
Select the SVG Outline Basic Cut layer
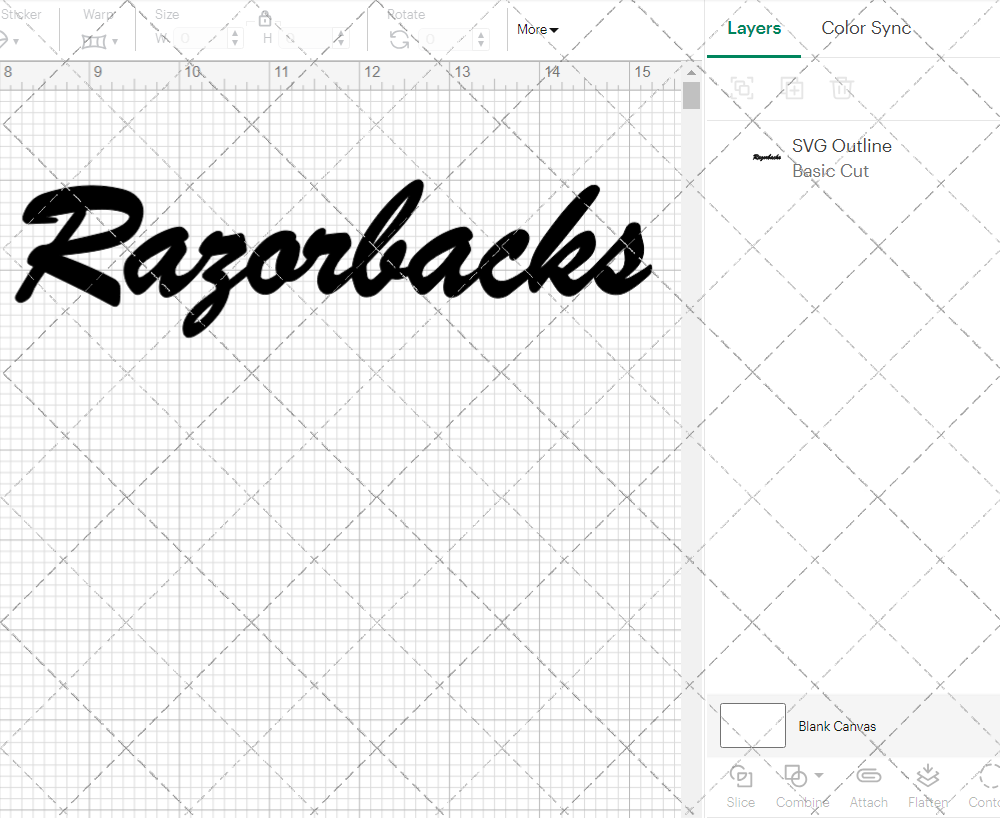(x=841, y=158)
